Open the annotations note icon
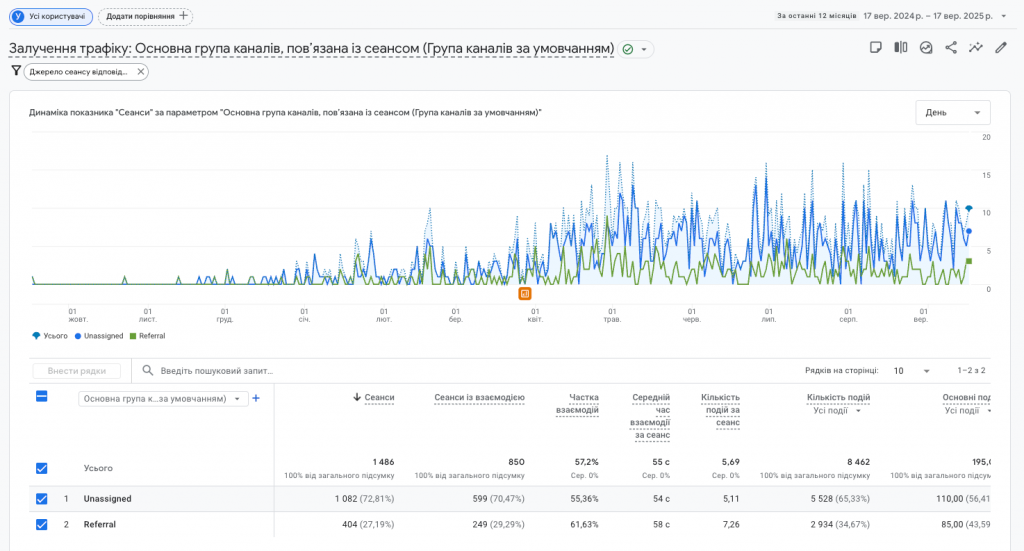The image size is (1024, 551). click(x=876, y=47)
